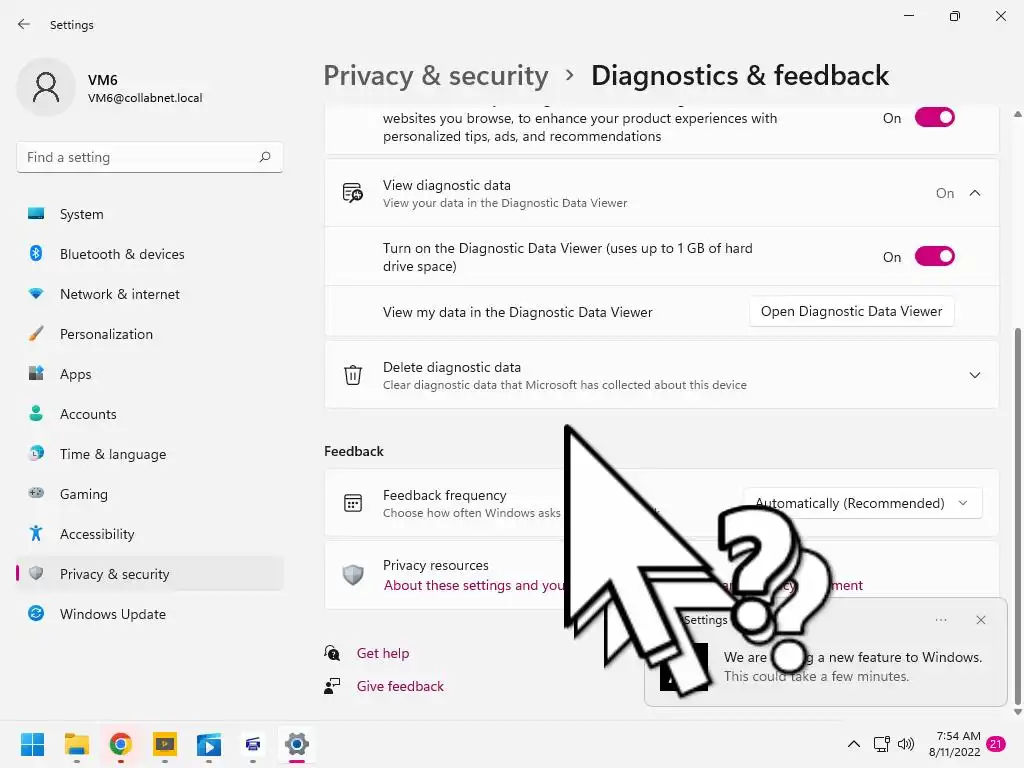
Task: Open the System settings category
Action: click(x=150, y=214)
